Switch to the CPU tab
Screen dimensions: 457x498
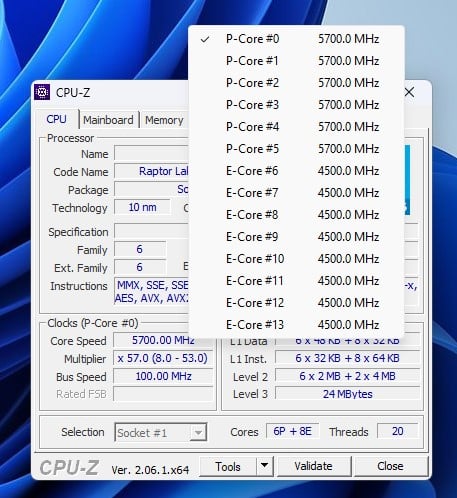pos(56,119)
